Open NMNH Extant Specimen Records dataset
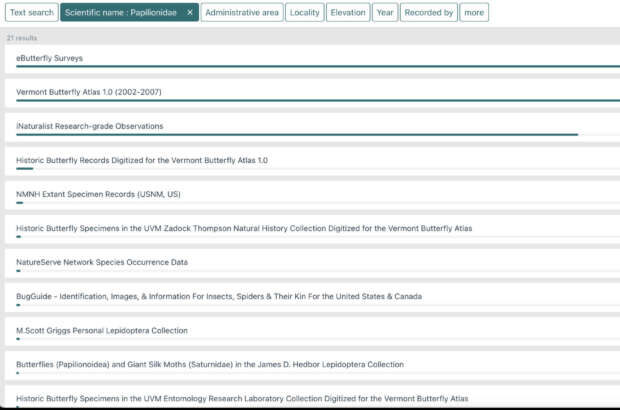This screenshot has width=620, height=410. point(98,194)
